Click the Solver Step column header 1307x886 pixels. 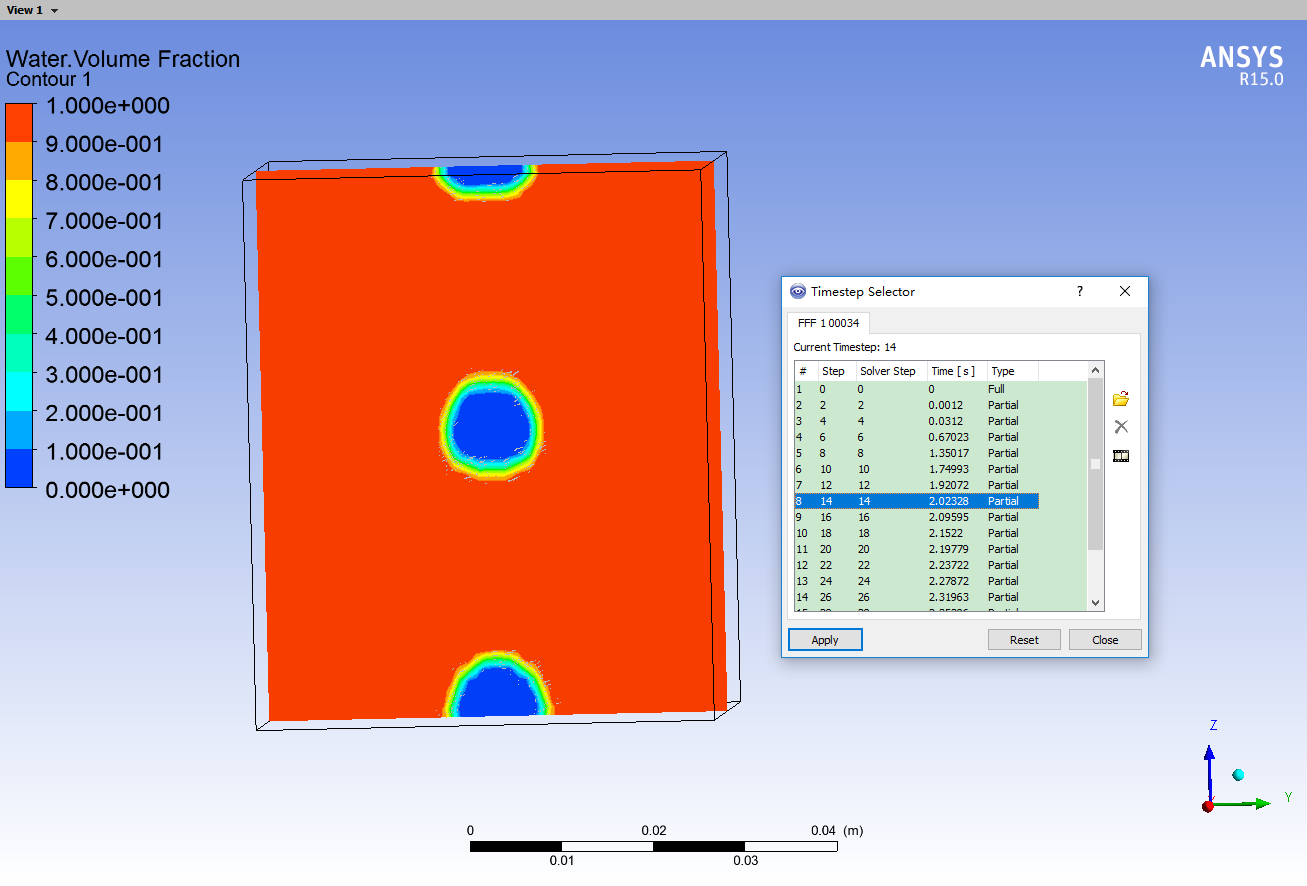(889, 371)
